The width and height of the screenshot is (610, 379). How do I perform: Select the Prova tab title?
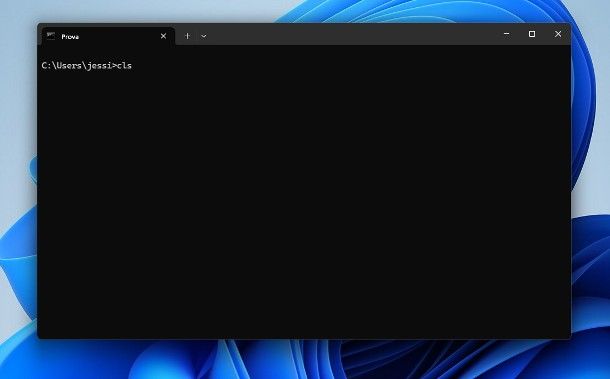70,37
